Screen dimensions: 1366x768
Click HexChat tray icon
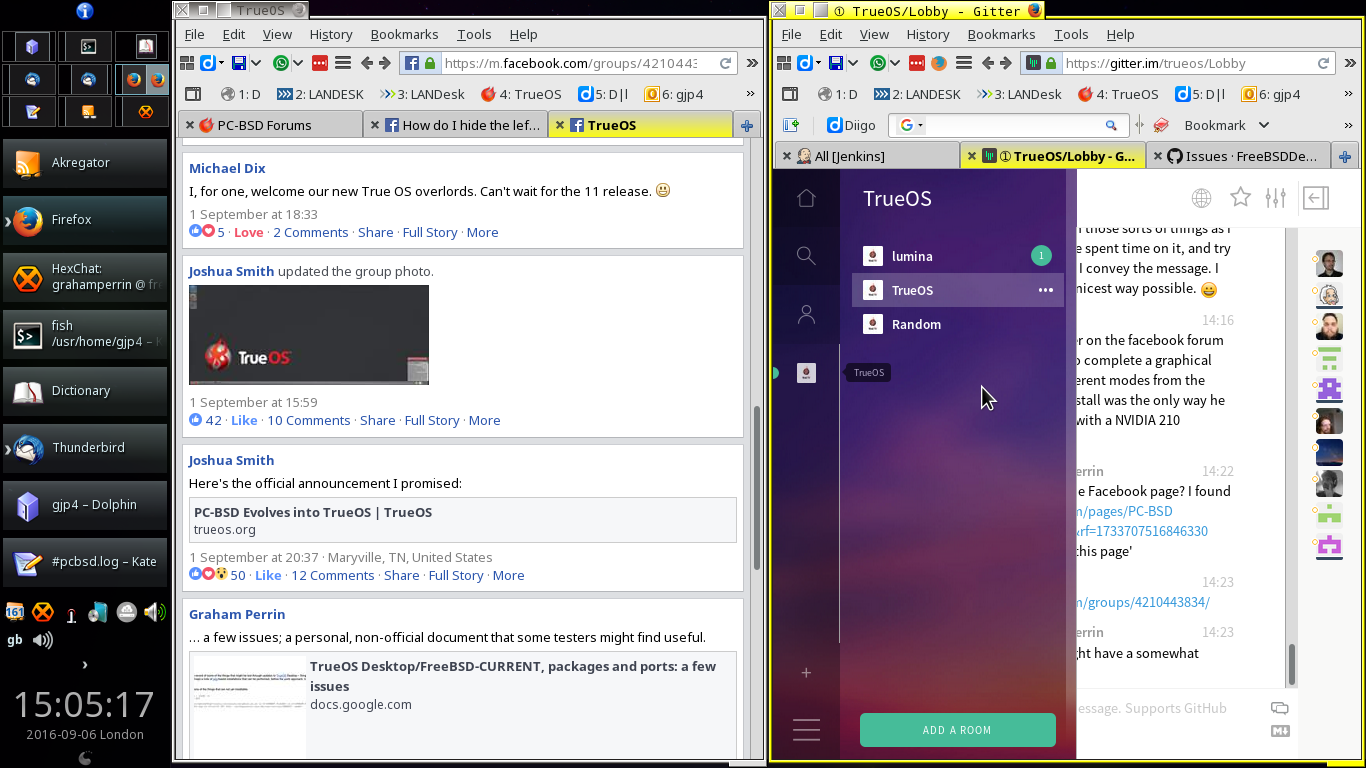click(42, 612)
